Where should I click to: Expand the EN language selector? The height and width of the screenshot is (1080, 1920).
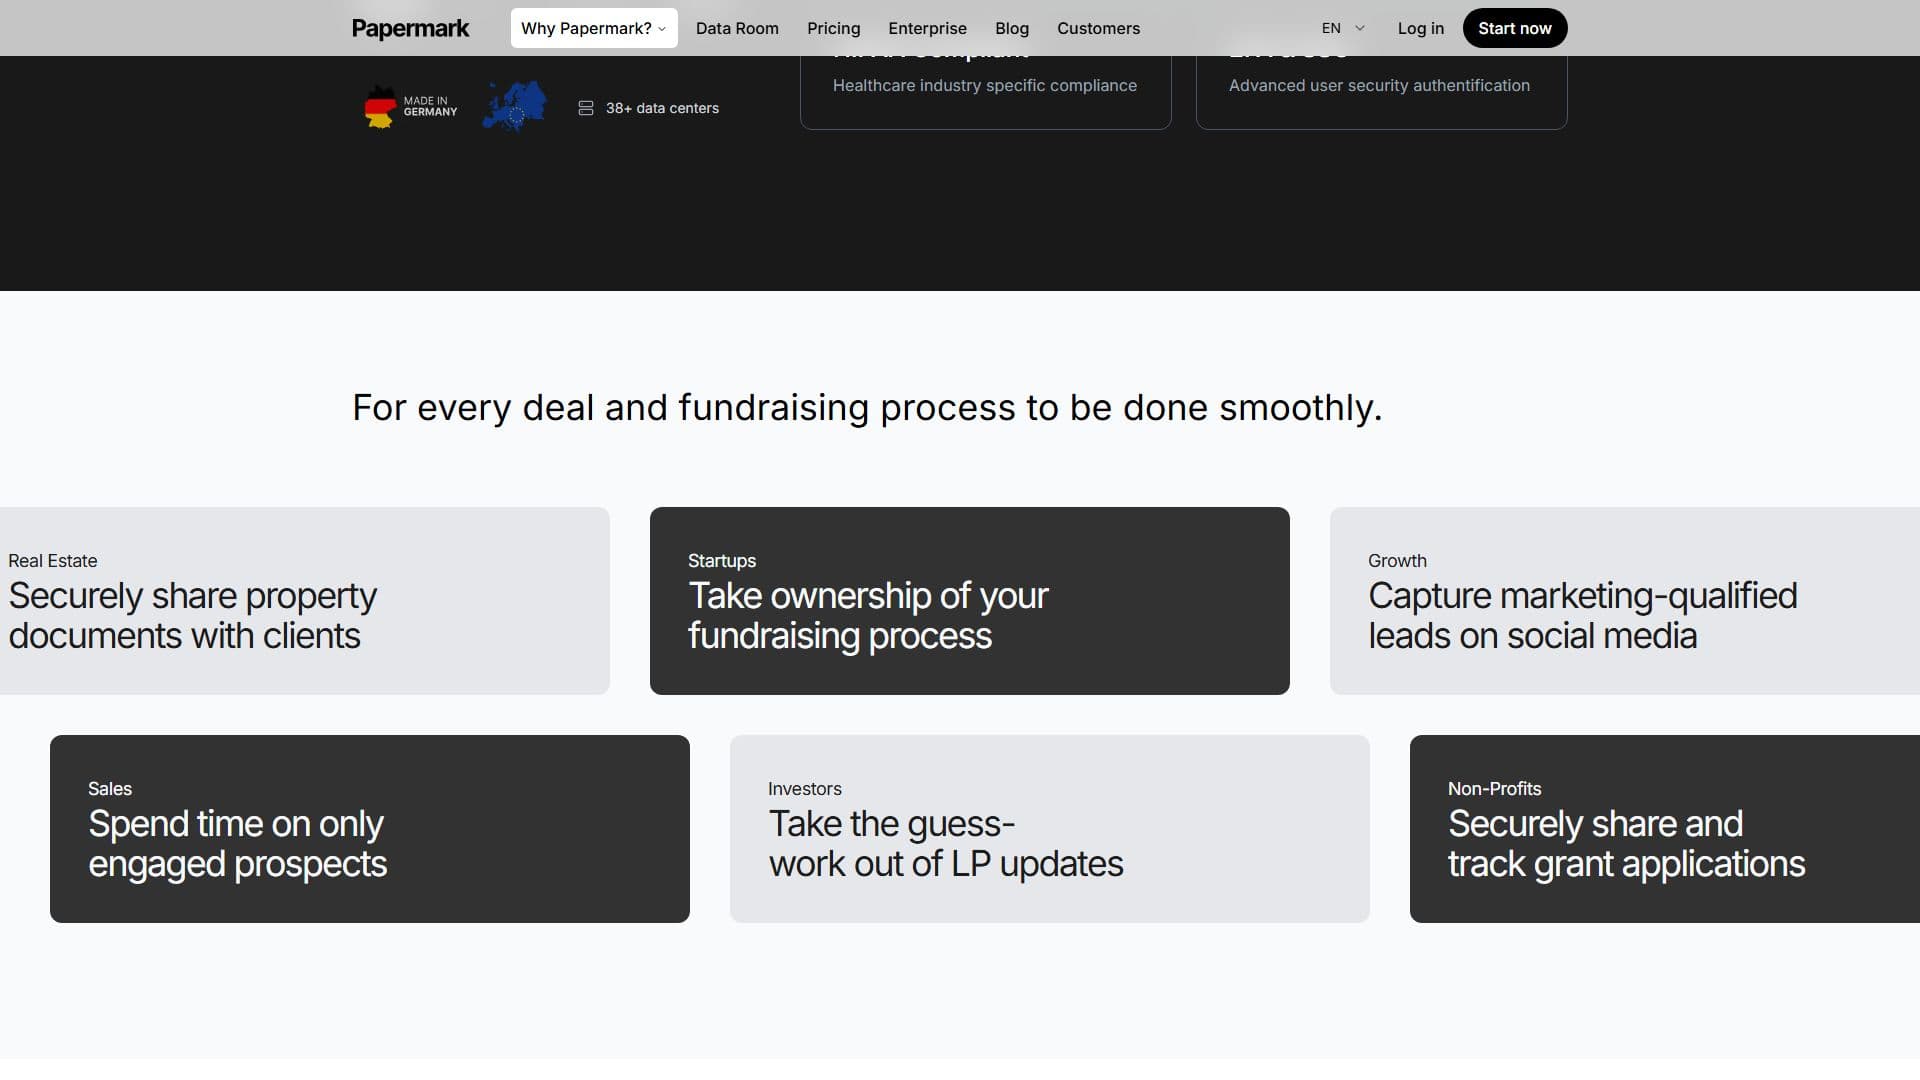(x=1343, y=28)
